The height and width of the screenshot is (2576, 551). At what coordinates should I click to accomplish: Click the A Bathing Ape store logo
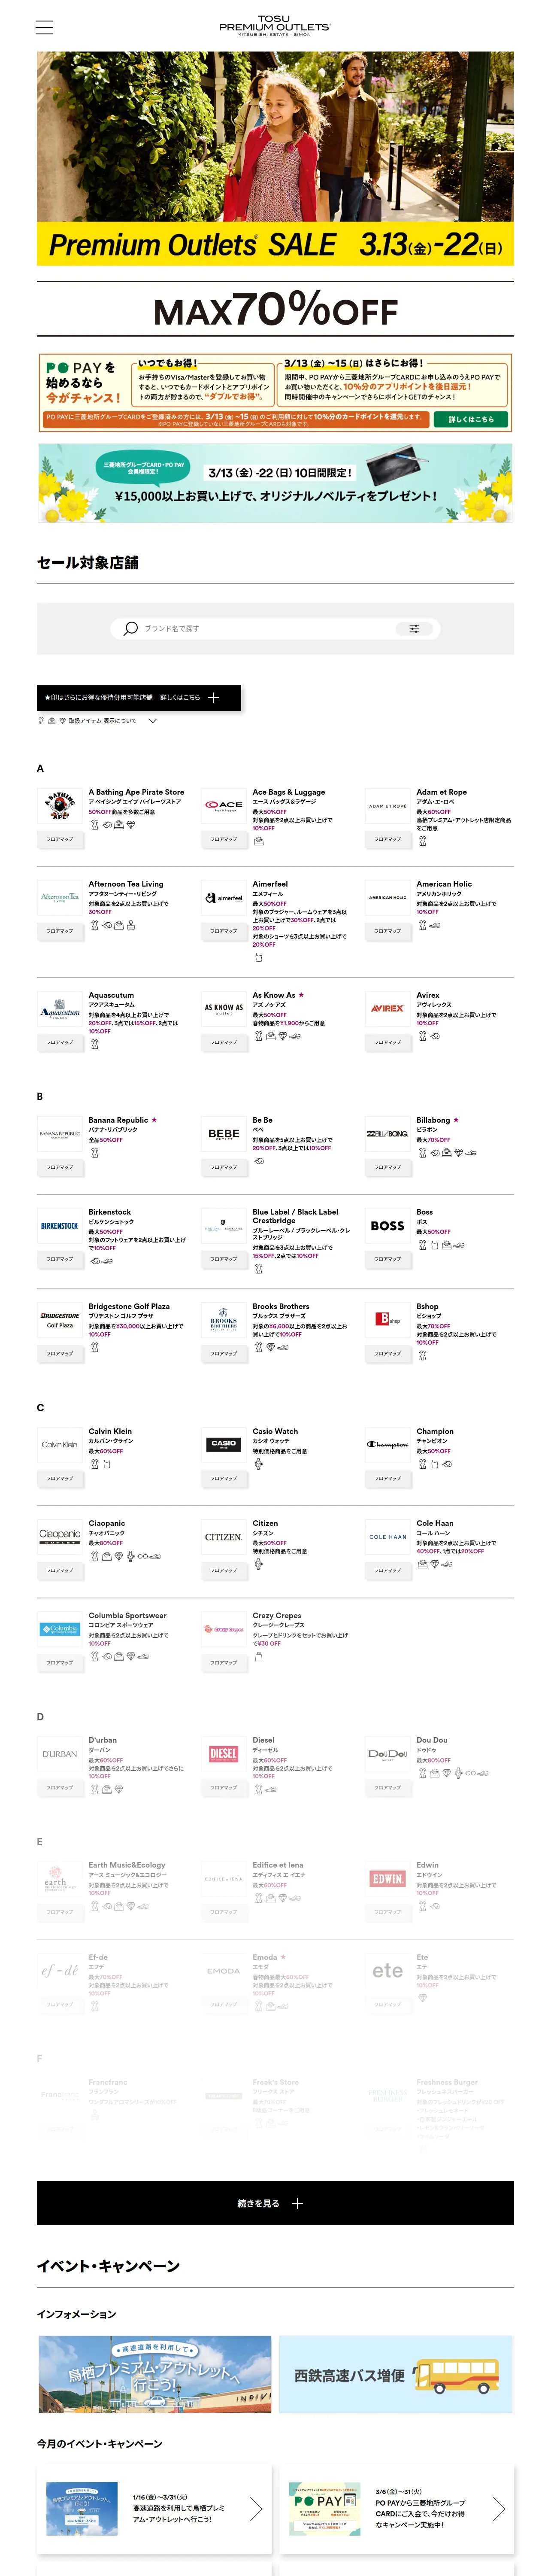pos(60,805)
